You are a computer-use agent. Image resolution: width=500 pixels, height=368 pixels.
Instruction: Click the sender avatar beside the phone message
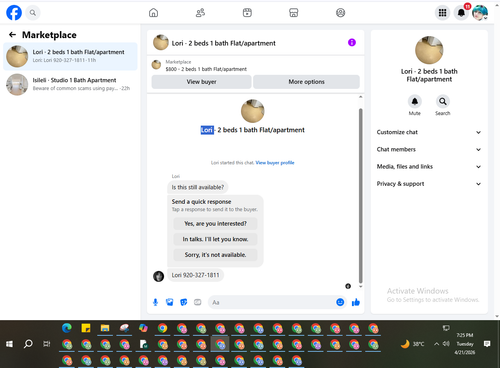158,276
